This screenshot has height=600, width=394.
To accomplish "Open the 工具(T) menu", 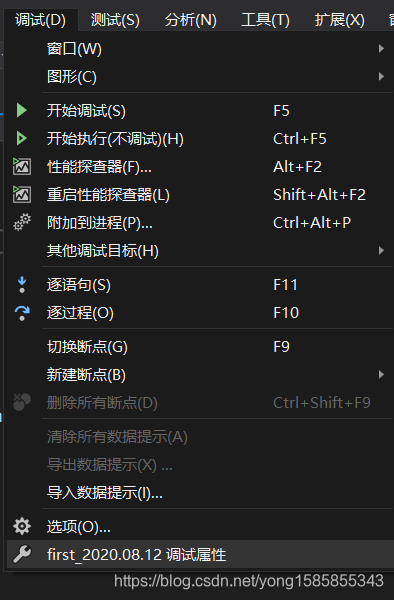I will click(265, 20).
